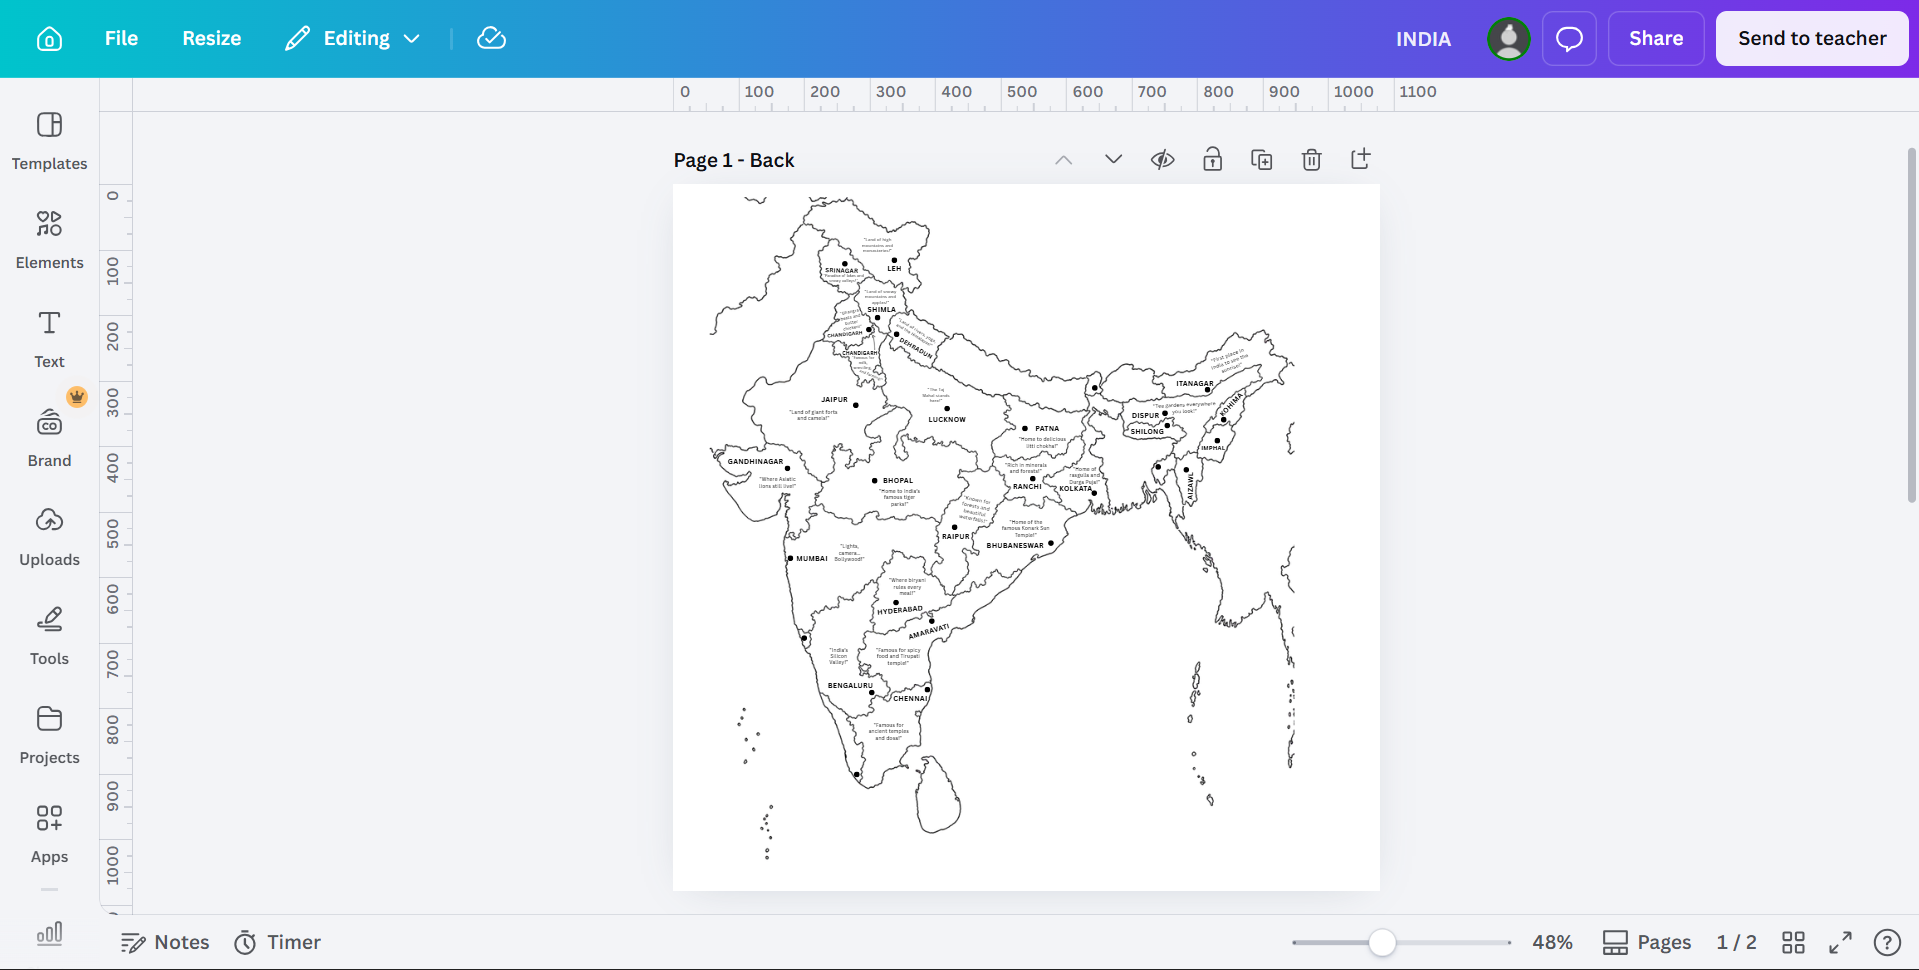The width and height of the screenshot is (1919, 970).
Task: Click the INDIA design title
Action: tap(1423, 39)
